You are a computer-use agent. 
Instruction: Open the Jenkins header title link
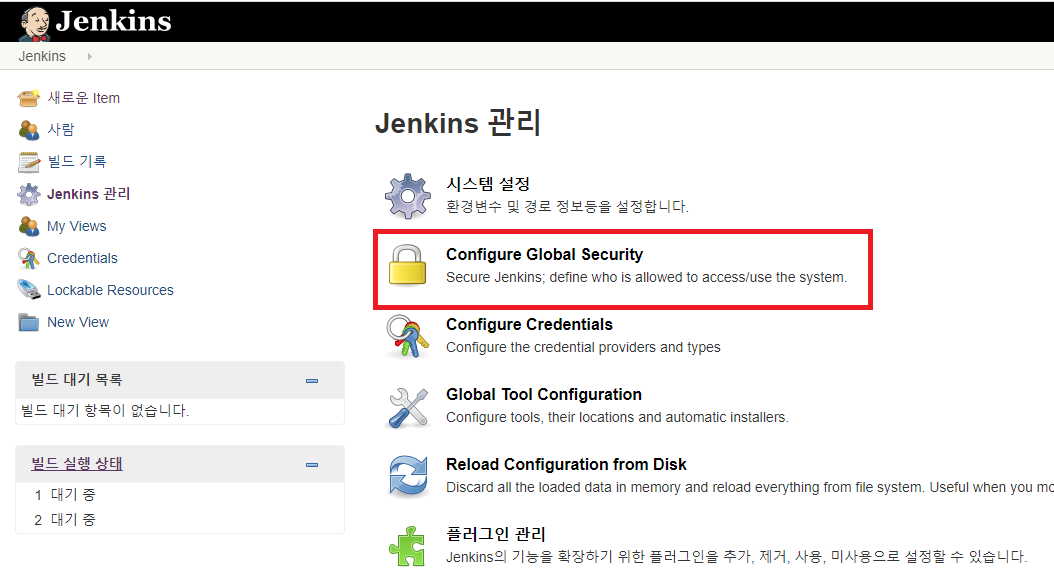point(113,22)
